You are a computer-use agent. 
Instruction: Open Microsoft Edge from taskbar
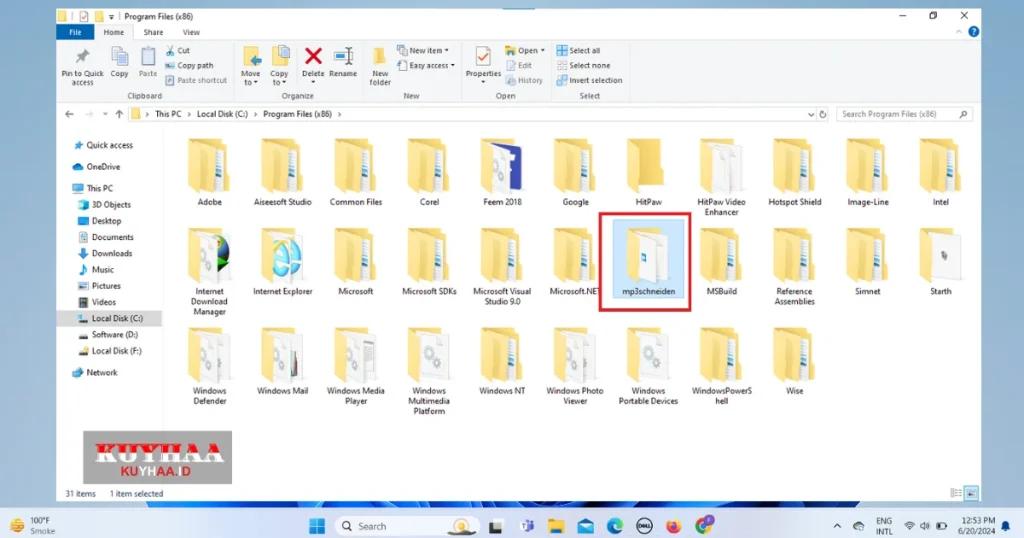[x=615, y=526]
